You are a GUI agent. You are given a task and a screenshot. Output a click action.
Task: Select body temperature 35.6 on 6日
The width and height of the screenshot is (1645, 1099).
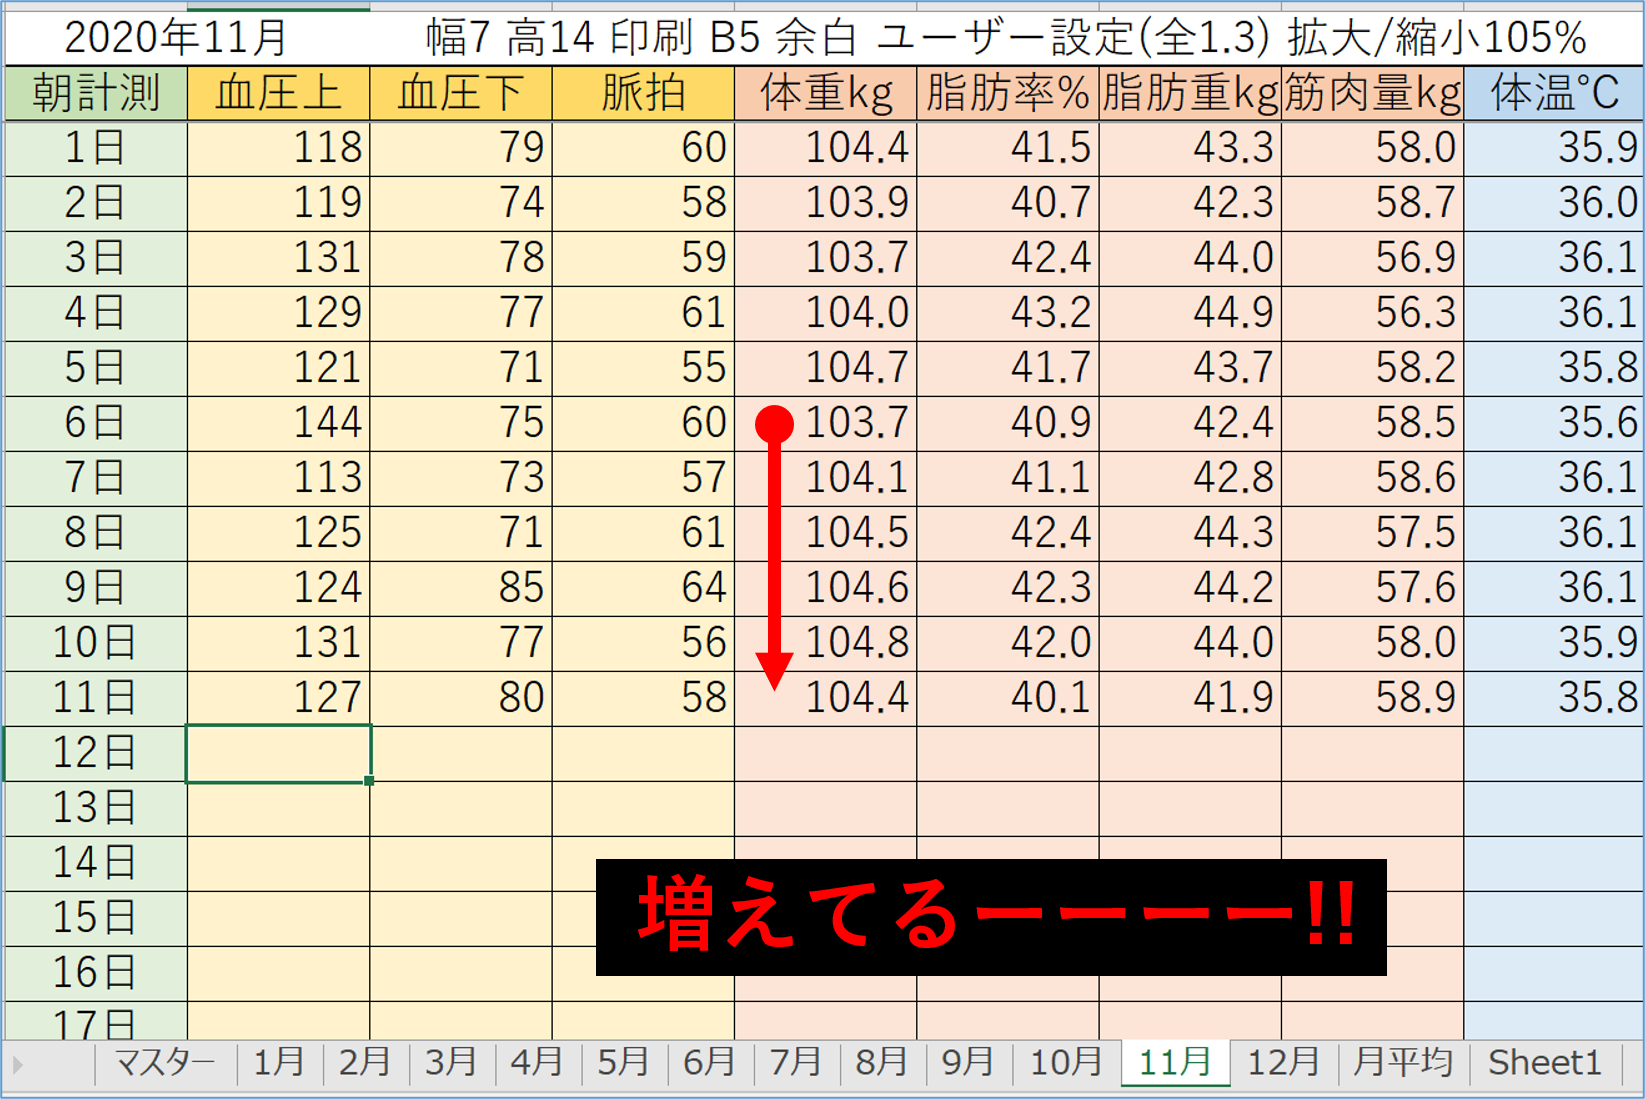point(1554,423)
